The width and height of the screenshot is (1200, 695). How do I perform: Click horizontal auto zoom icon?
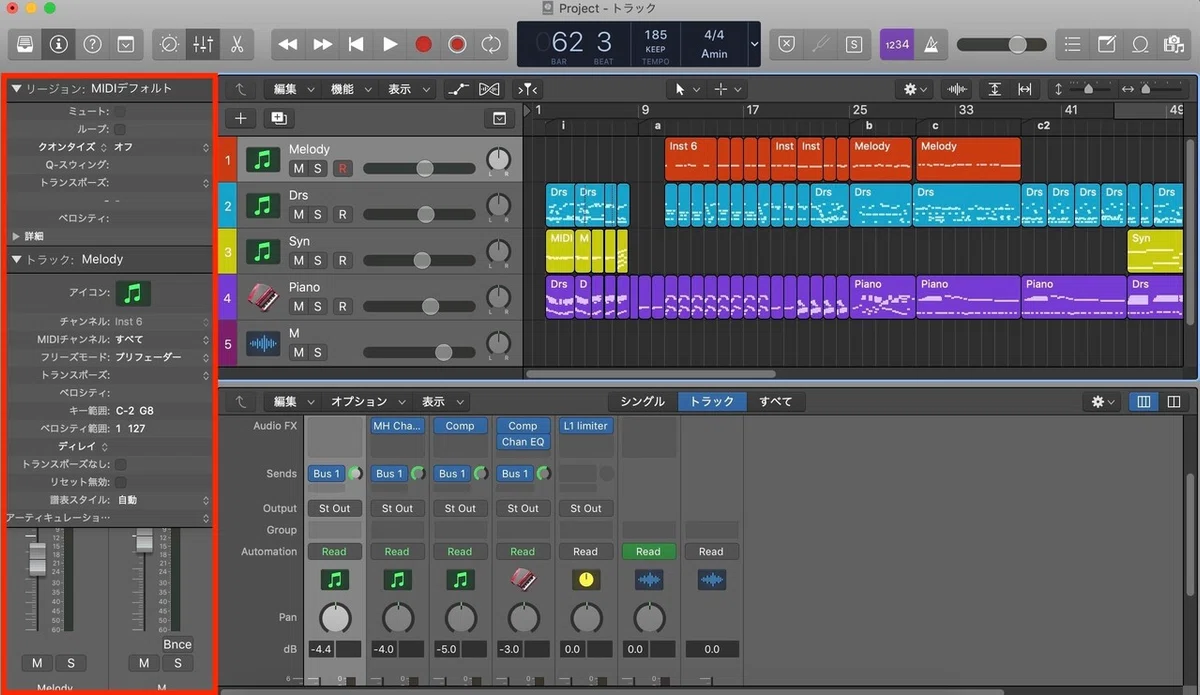1025,89
